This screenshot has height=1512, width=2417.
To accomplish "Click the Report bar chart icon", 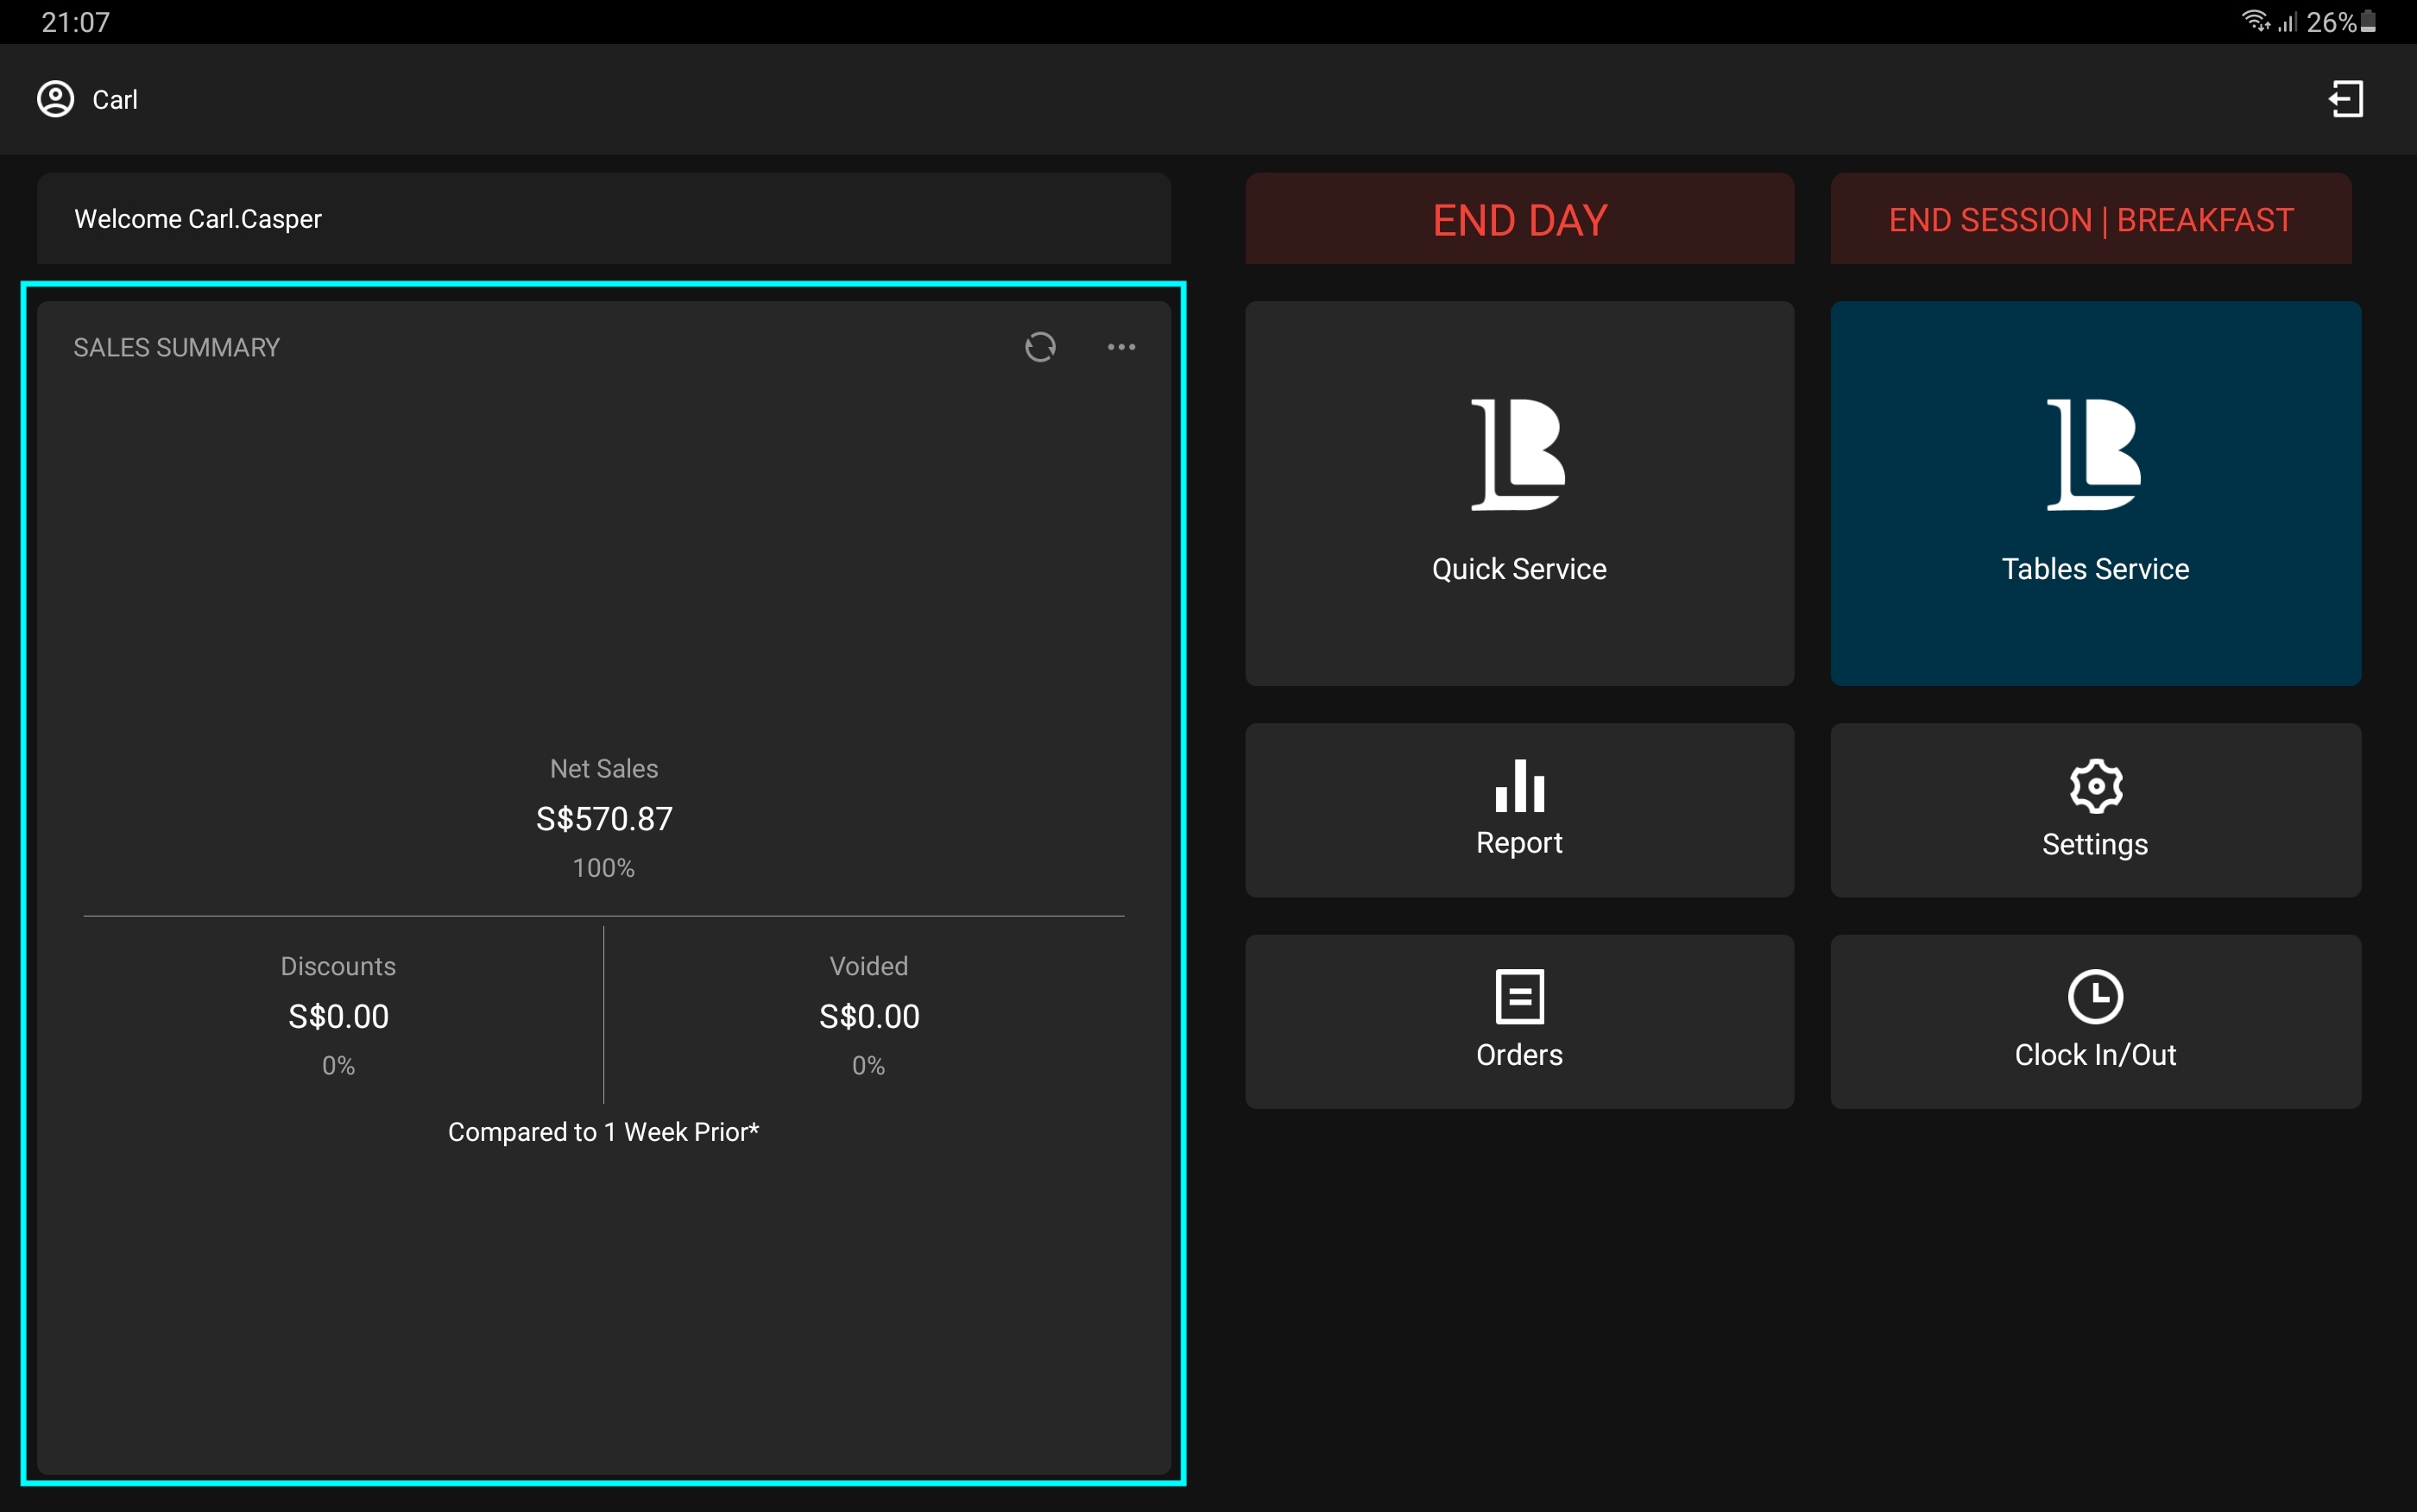I will click(1519, 786).
